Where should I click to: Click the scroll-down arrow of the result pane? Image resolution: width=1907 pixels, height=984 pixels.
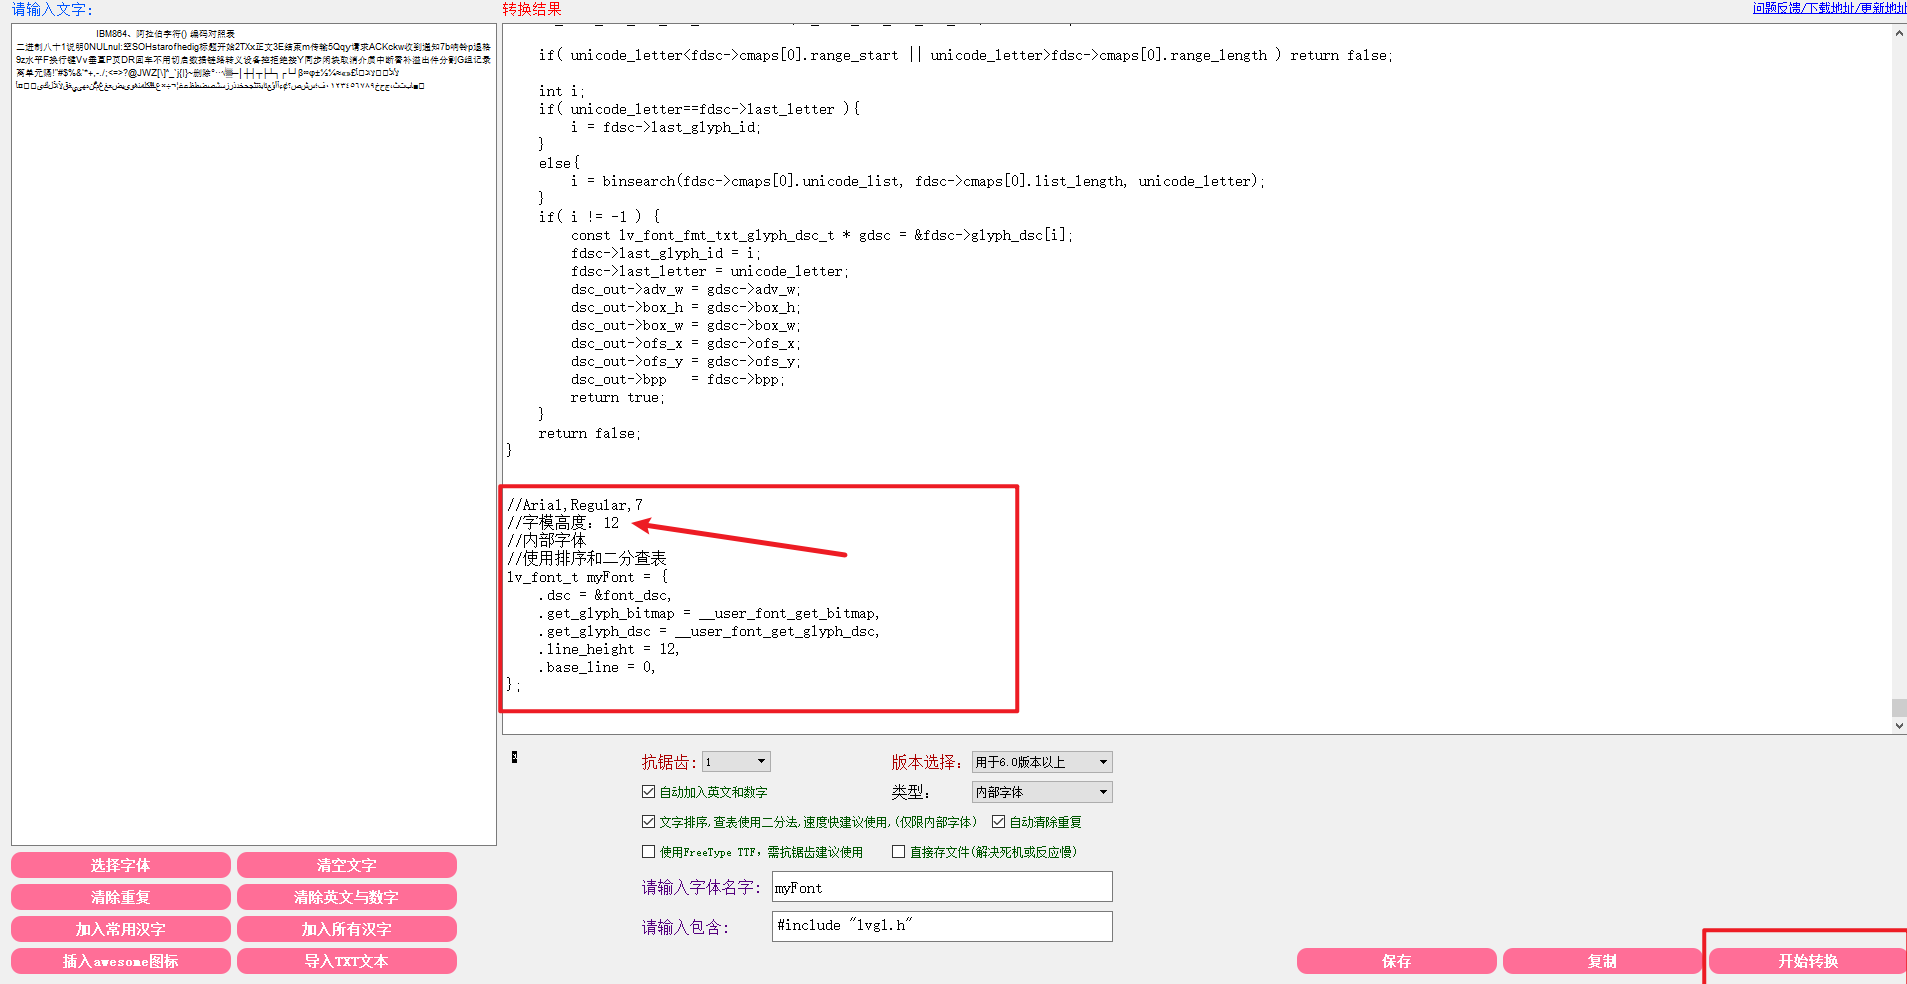click(x=1899, y=726)
